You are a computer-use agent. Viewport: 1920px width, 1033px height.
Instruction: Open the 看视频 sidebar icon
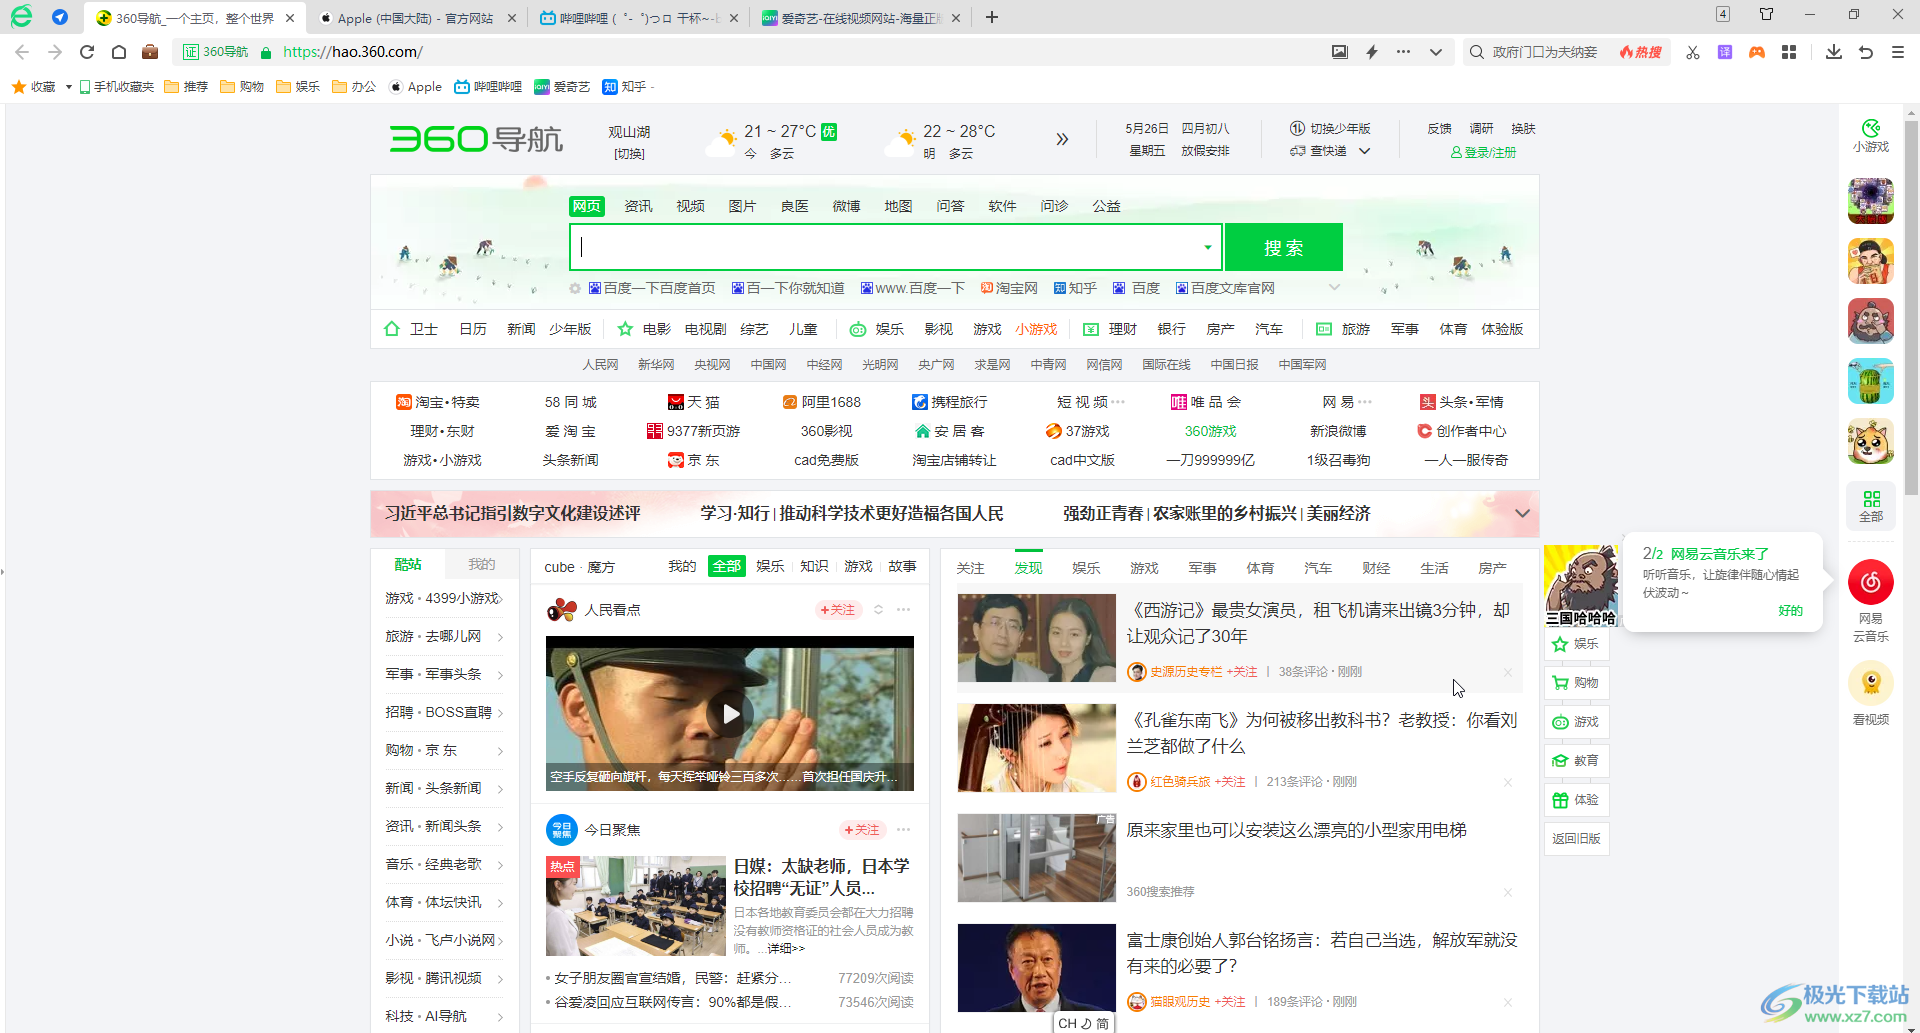click(1871, 683)
